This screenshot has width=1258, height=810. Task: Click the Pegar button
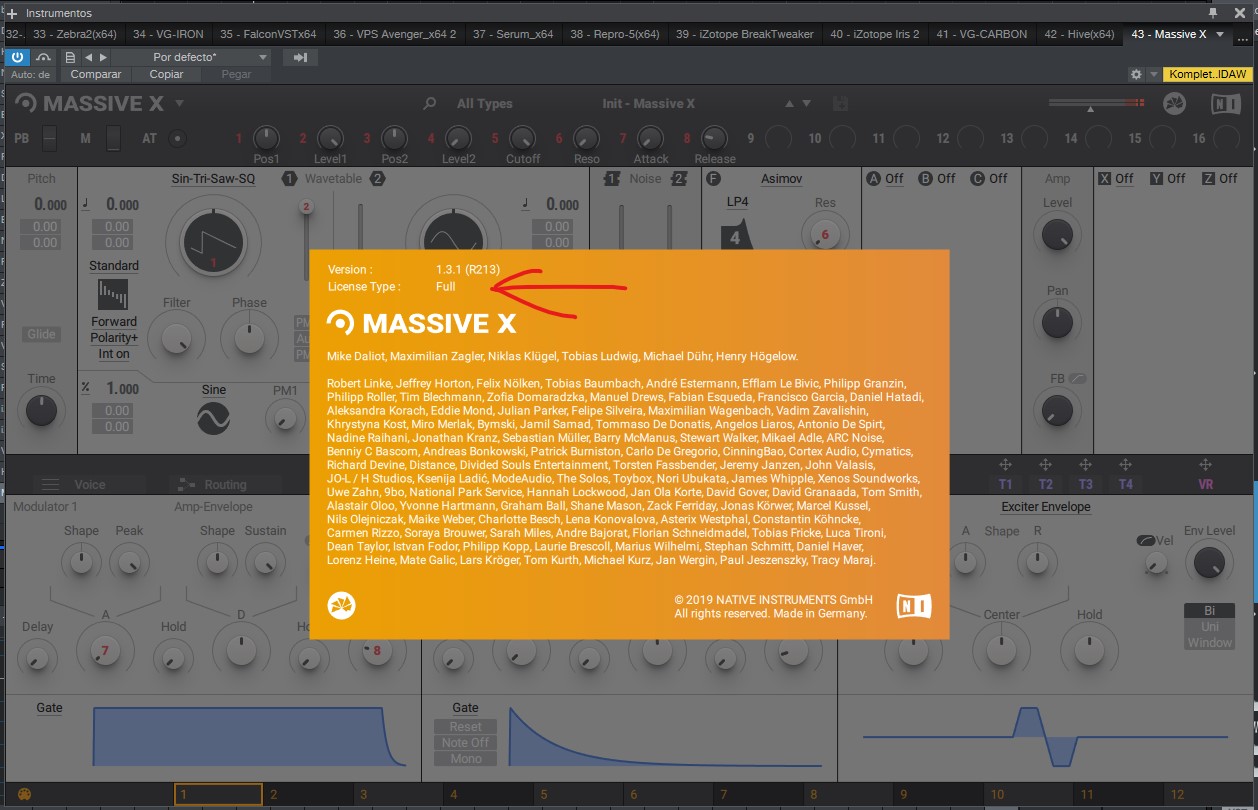pos(236,74)
